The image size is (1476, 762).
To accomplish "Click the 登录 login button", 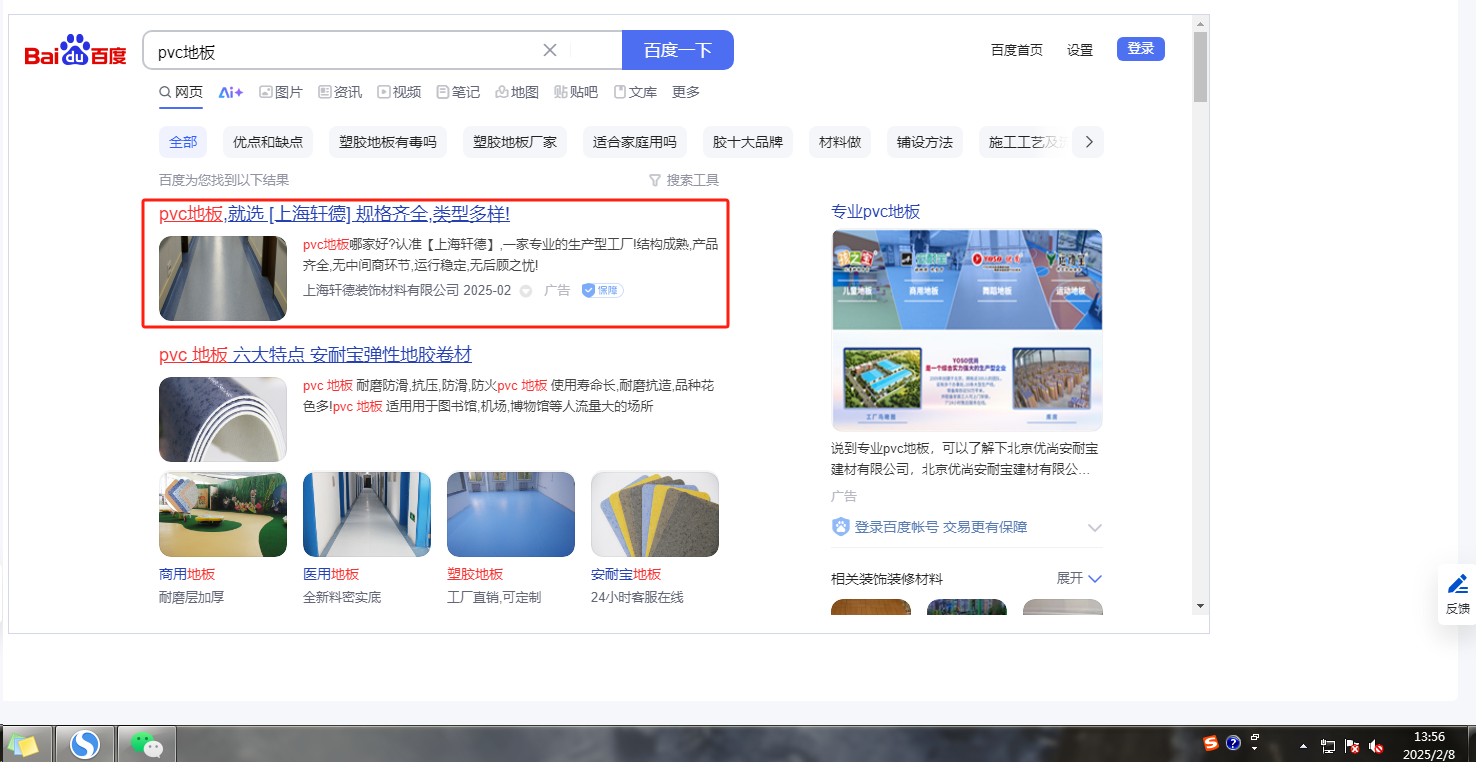I will [x=1141, y=48].
